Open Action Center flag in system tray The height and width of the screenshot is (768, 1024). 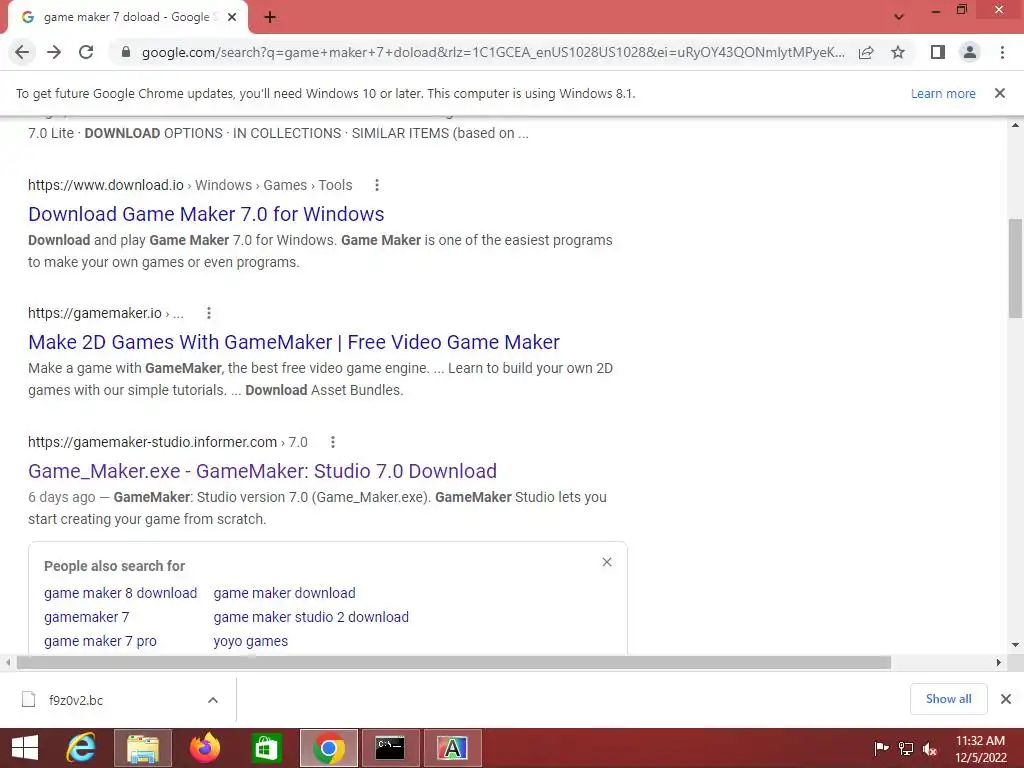tap(881, 748)
